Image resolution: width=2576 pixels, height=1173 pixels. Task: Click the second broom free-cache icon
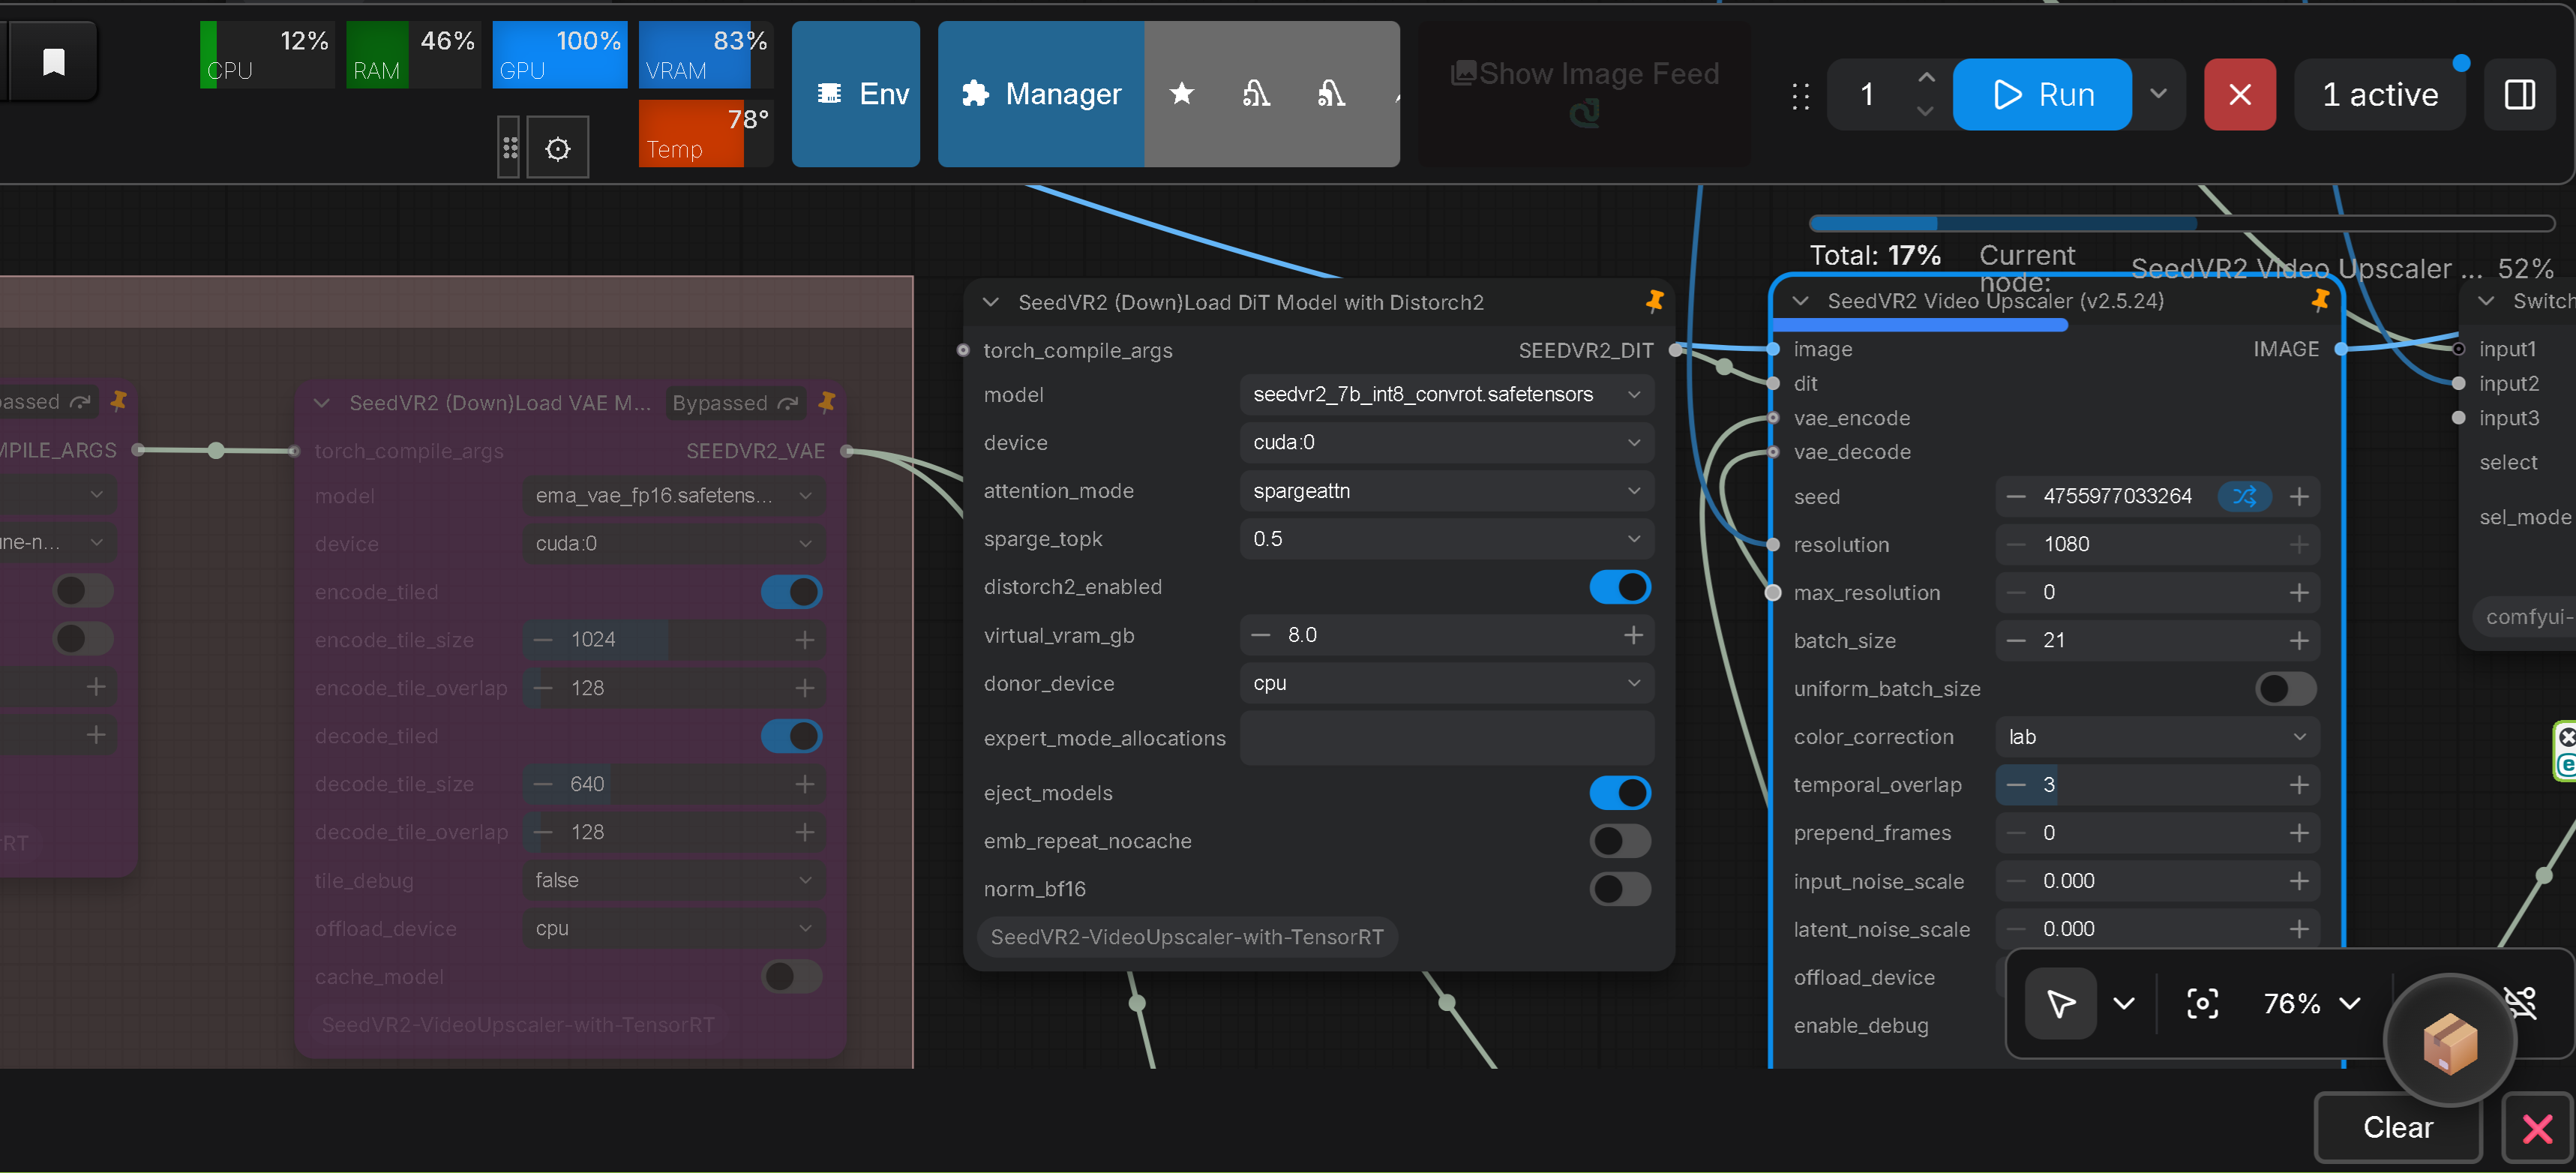(x=1331, y=94)
